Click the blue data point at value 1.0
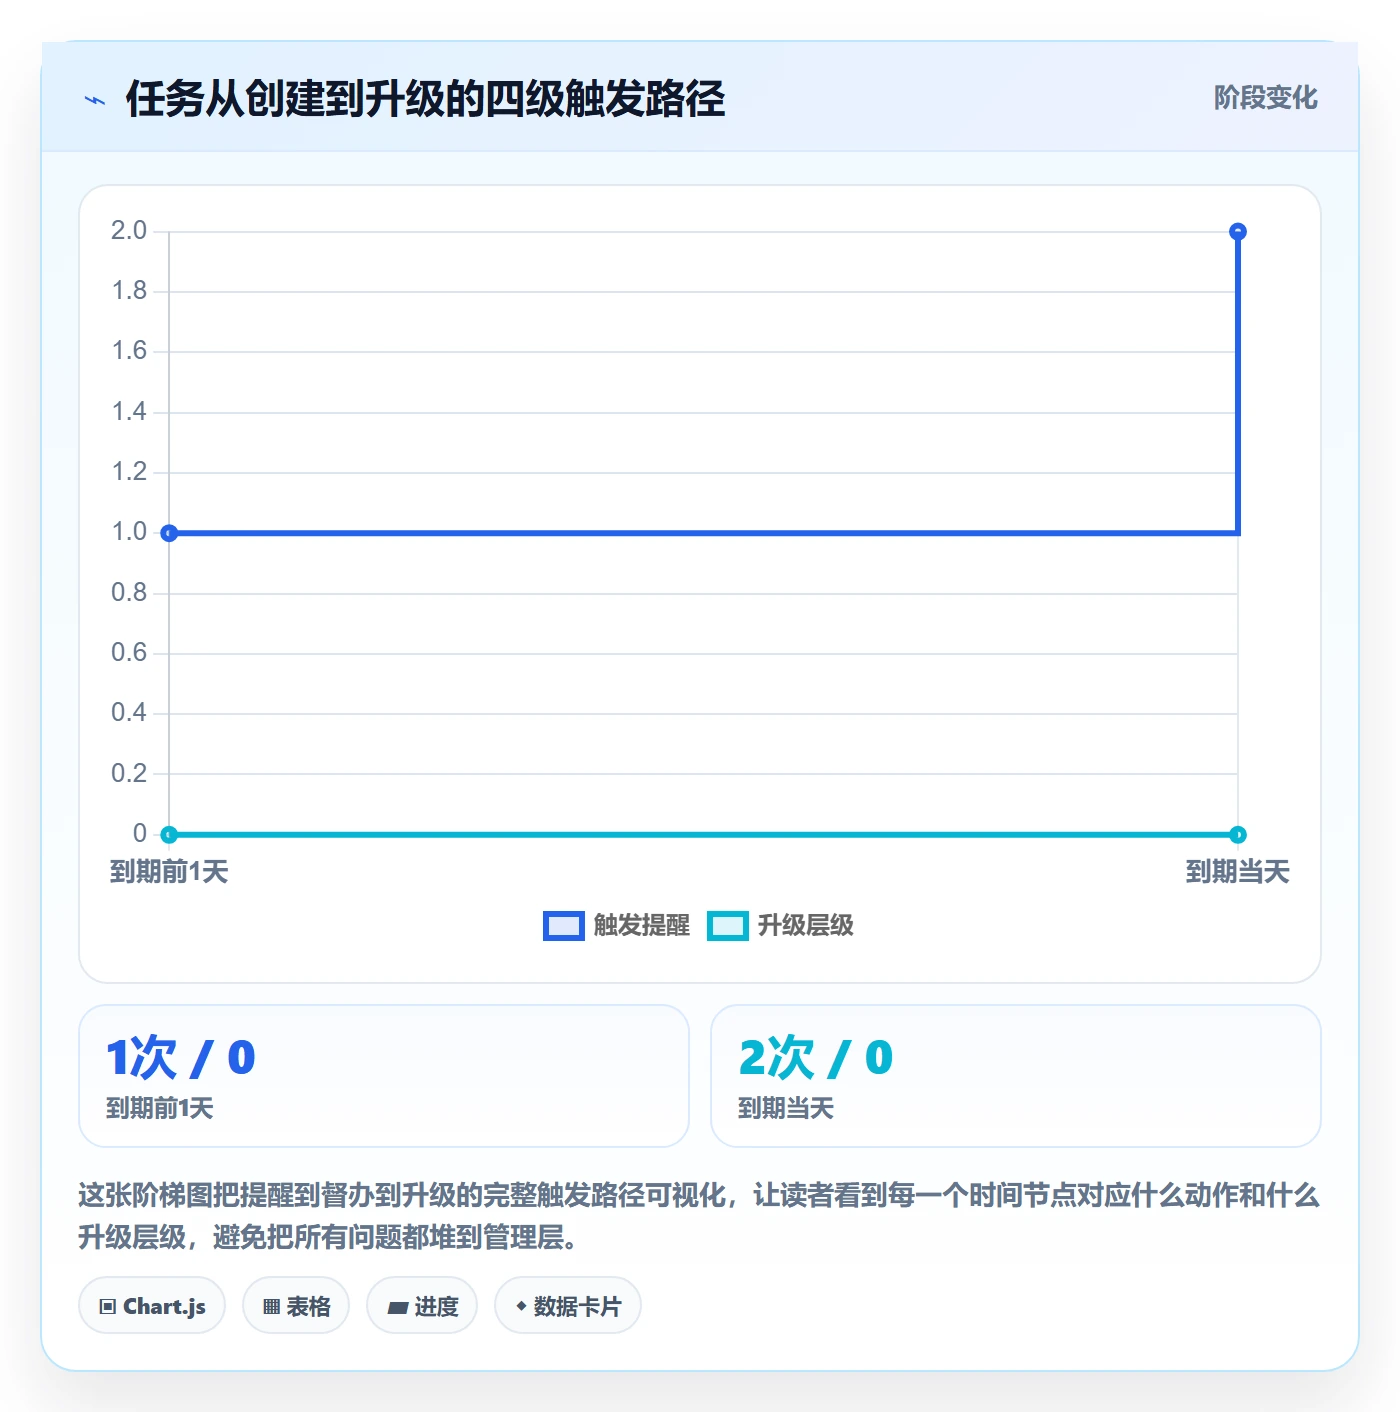The width and height of the screenshot is (1400, 1412). (169, 533)
